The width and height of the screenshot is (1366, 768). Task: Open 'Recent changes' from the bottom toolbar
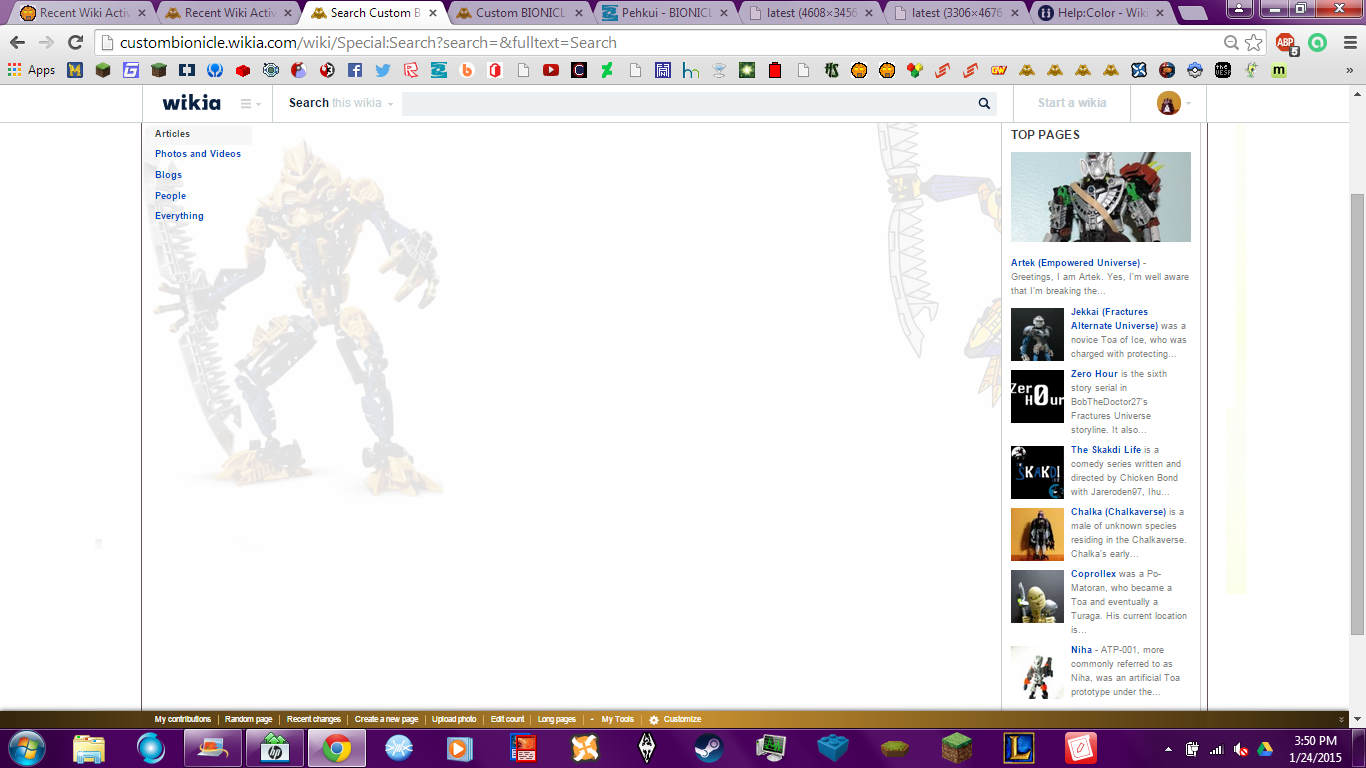click(314, 719)
